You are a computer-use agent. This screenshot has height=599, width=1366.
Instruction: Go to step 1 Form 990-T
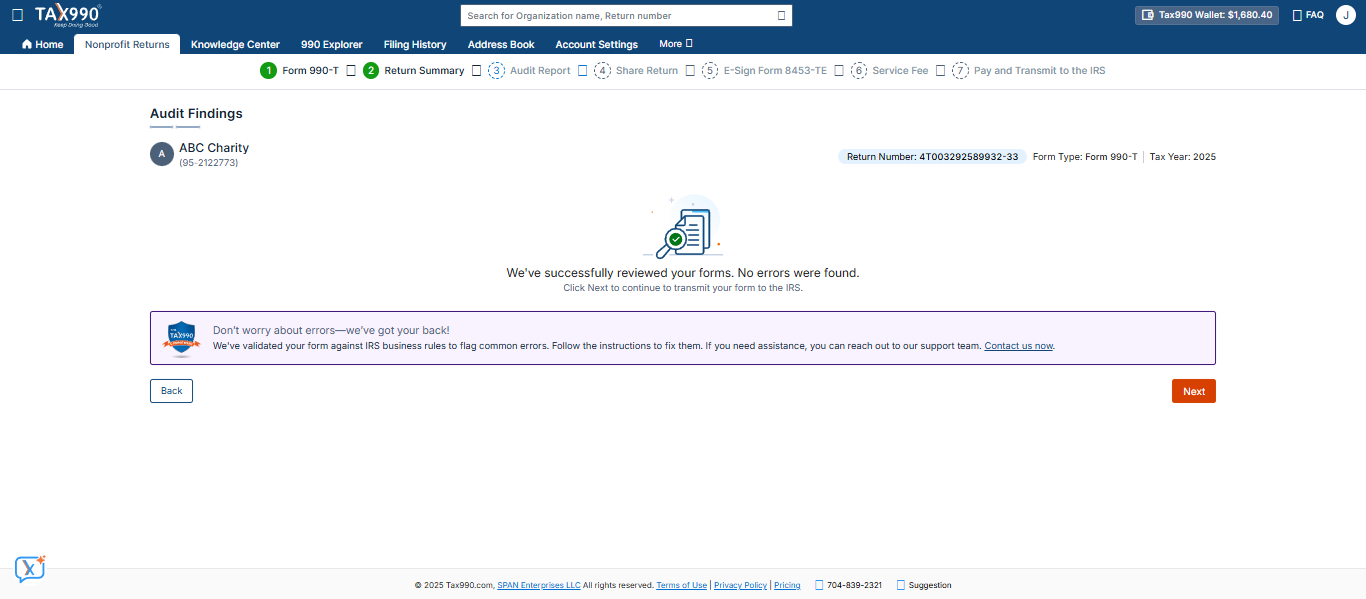(x=299, y=71)
